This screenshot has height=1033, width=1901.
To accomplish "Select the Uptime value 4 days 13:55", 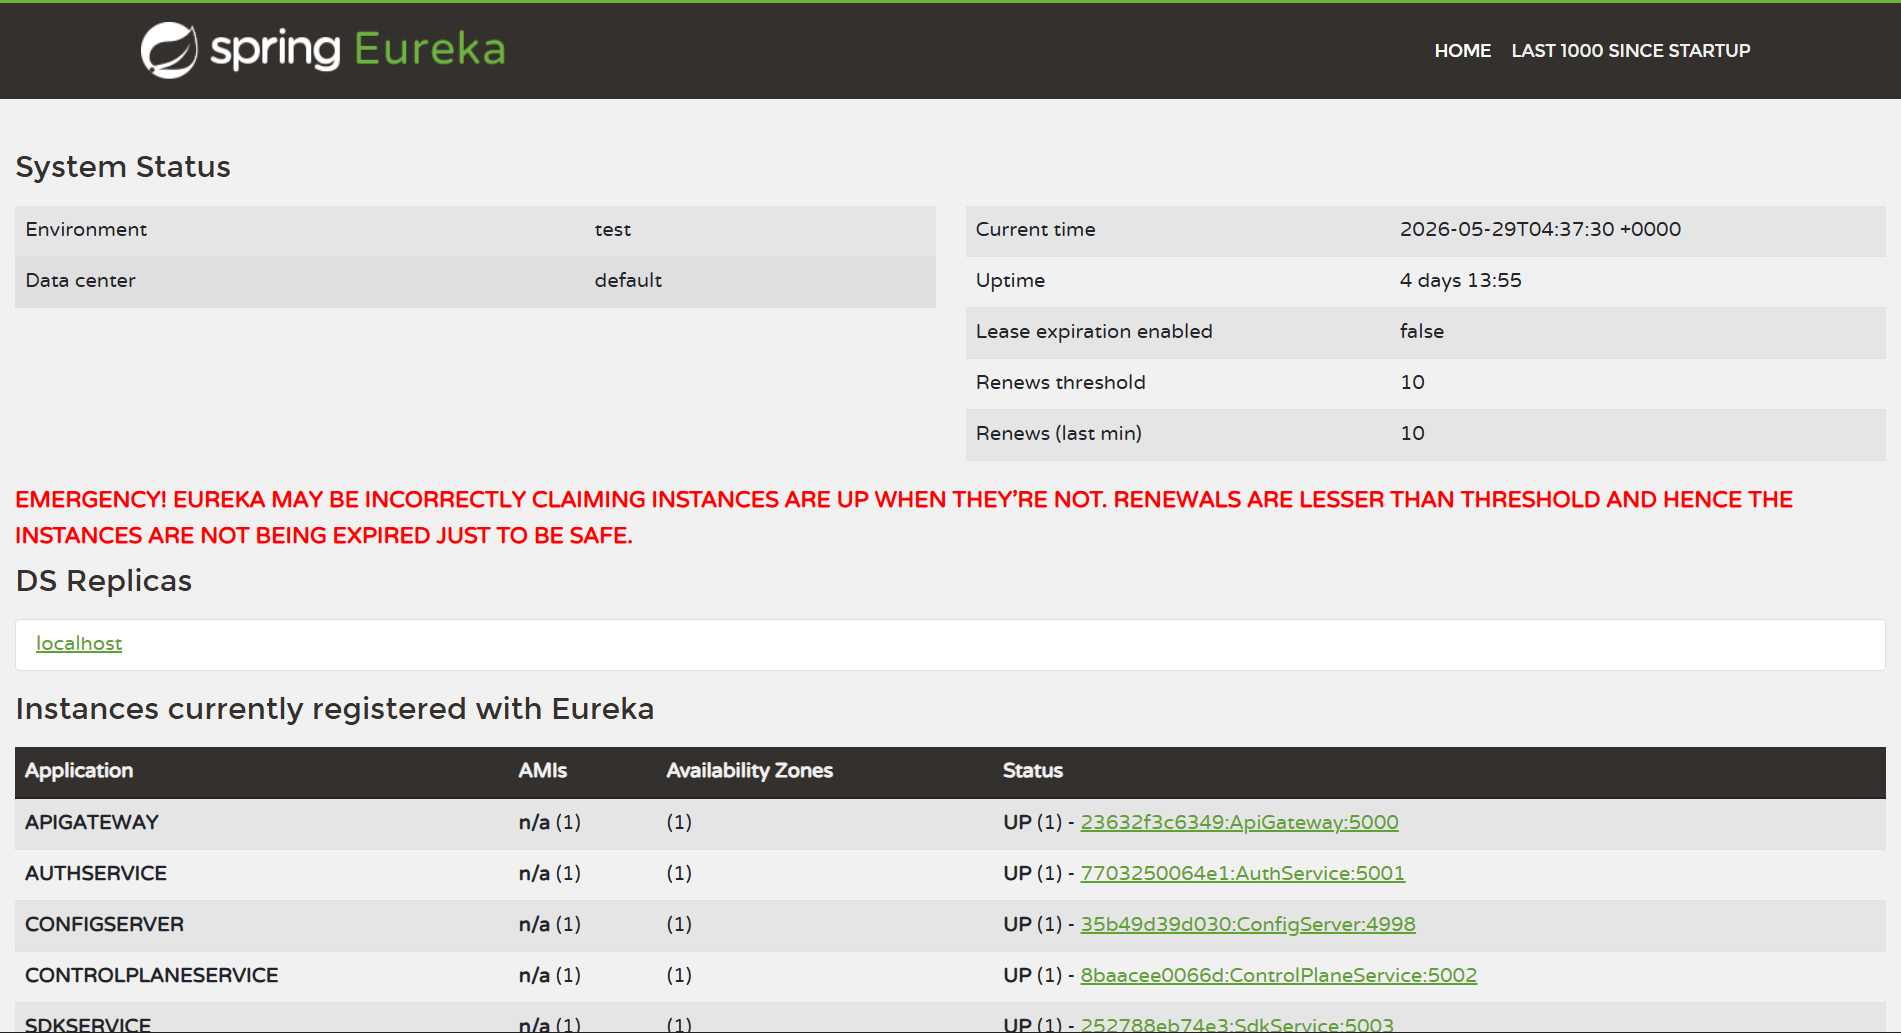I will (1460, 280).
